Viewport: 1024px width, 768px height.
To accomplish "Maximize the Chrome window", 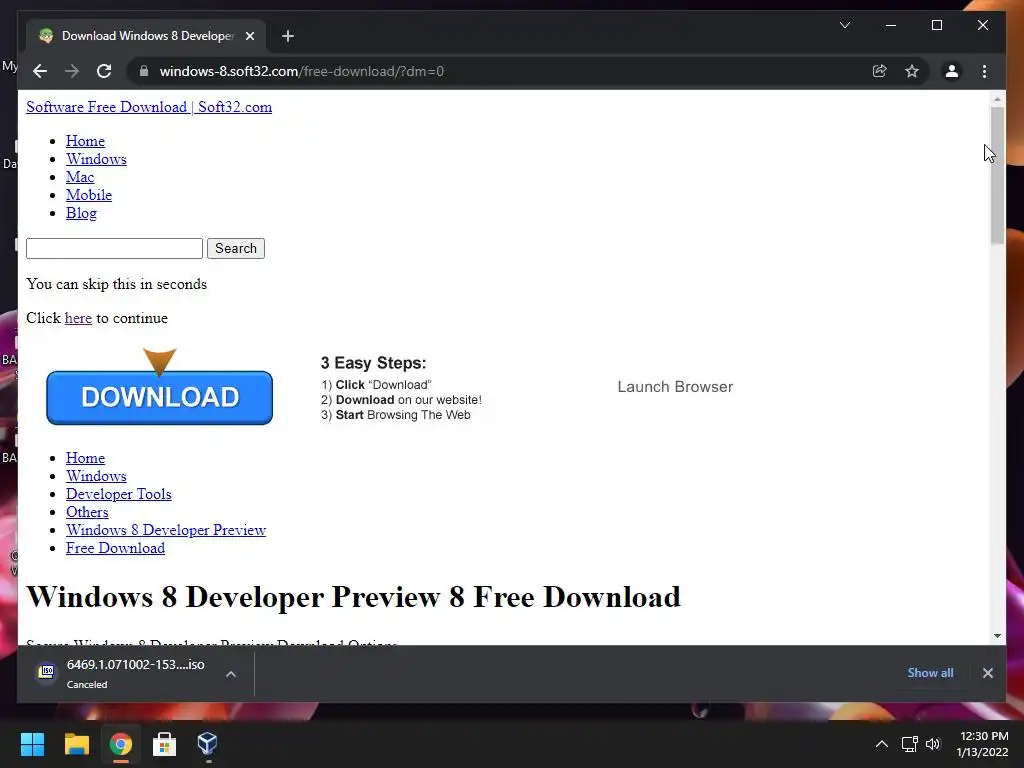I will 936,25.
